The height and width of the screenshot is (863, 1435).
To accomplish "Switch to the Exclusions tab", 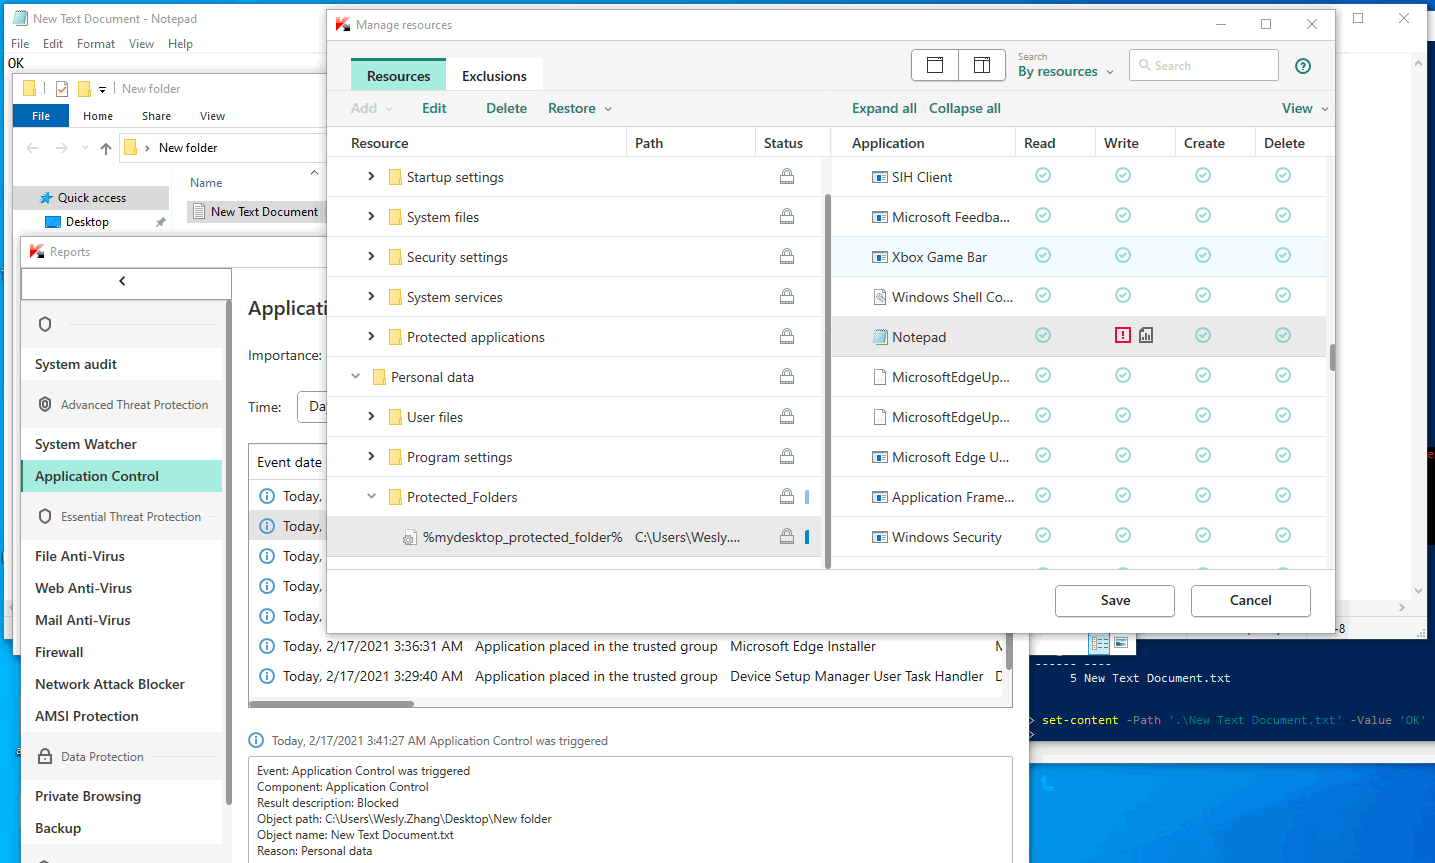I will [x=494, y=76].
